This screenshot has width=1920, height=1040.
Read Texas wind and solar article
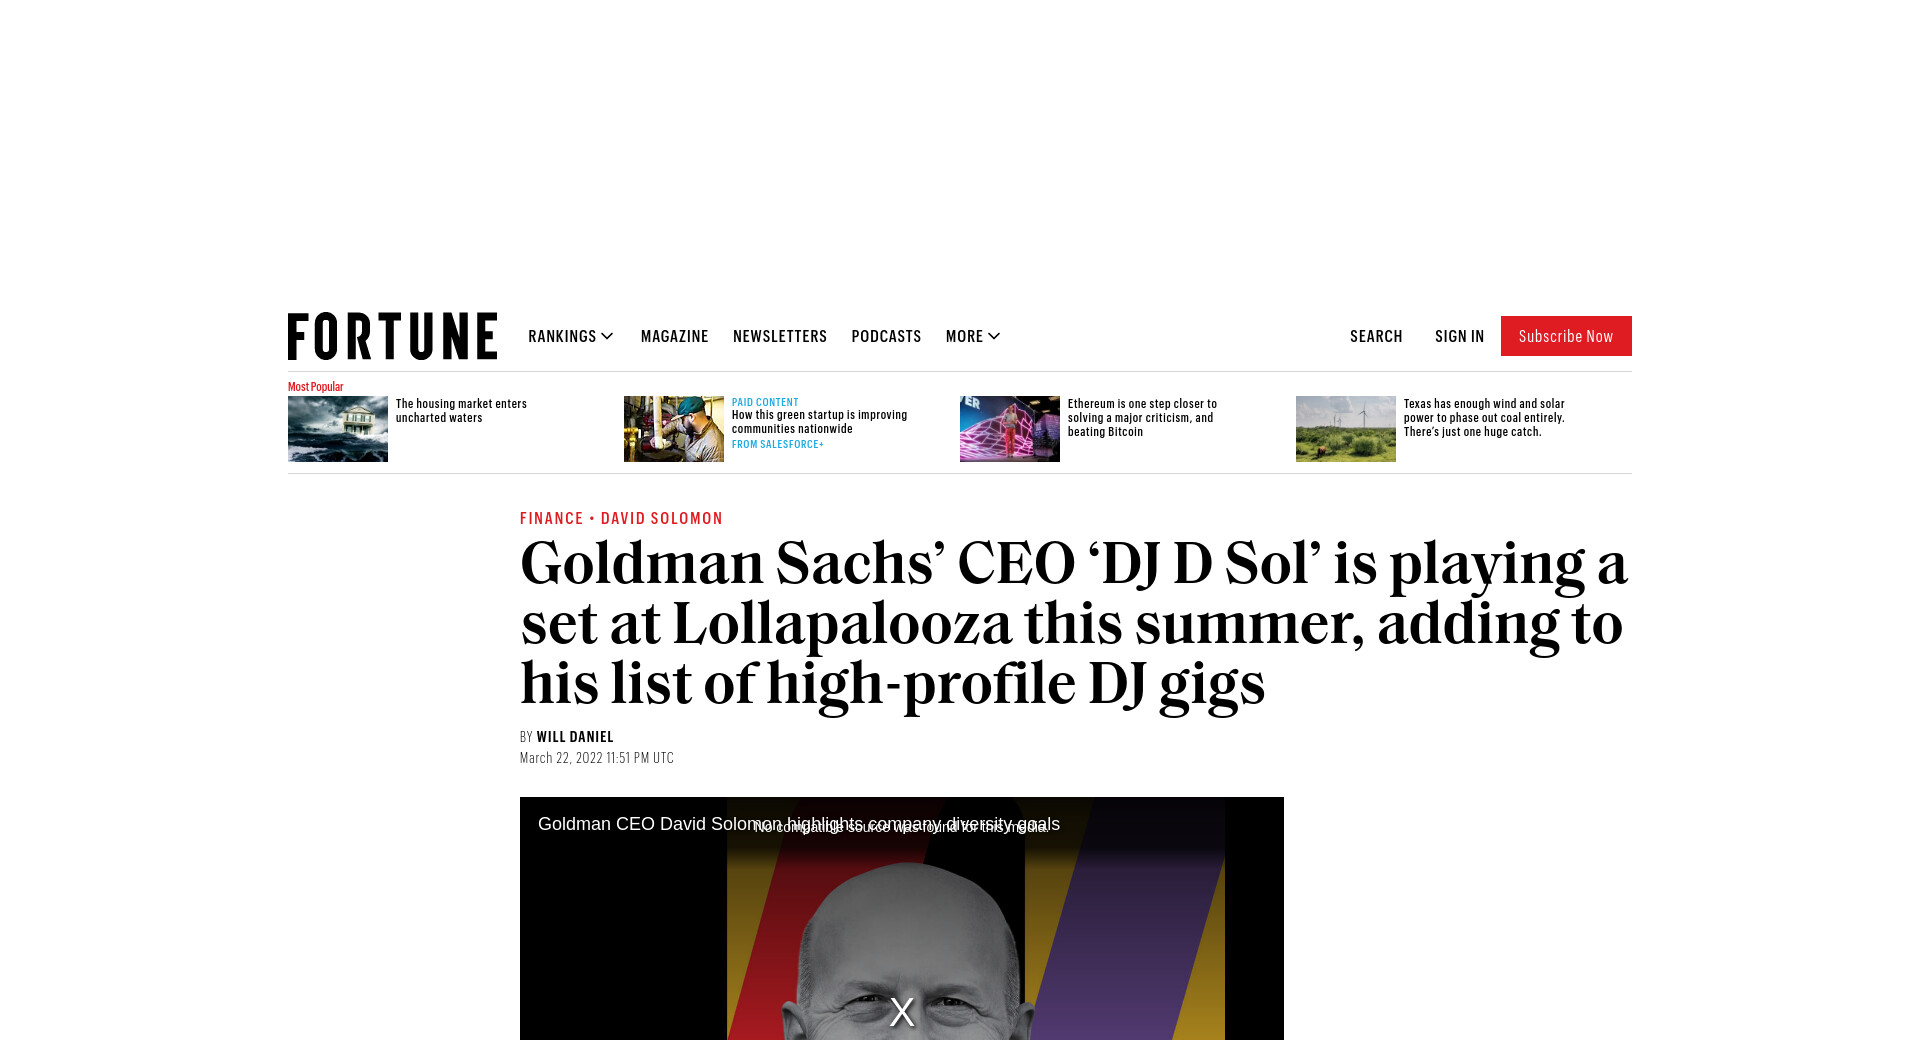pos(1484,418)
